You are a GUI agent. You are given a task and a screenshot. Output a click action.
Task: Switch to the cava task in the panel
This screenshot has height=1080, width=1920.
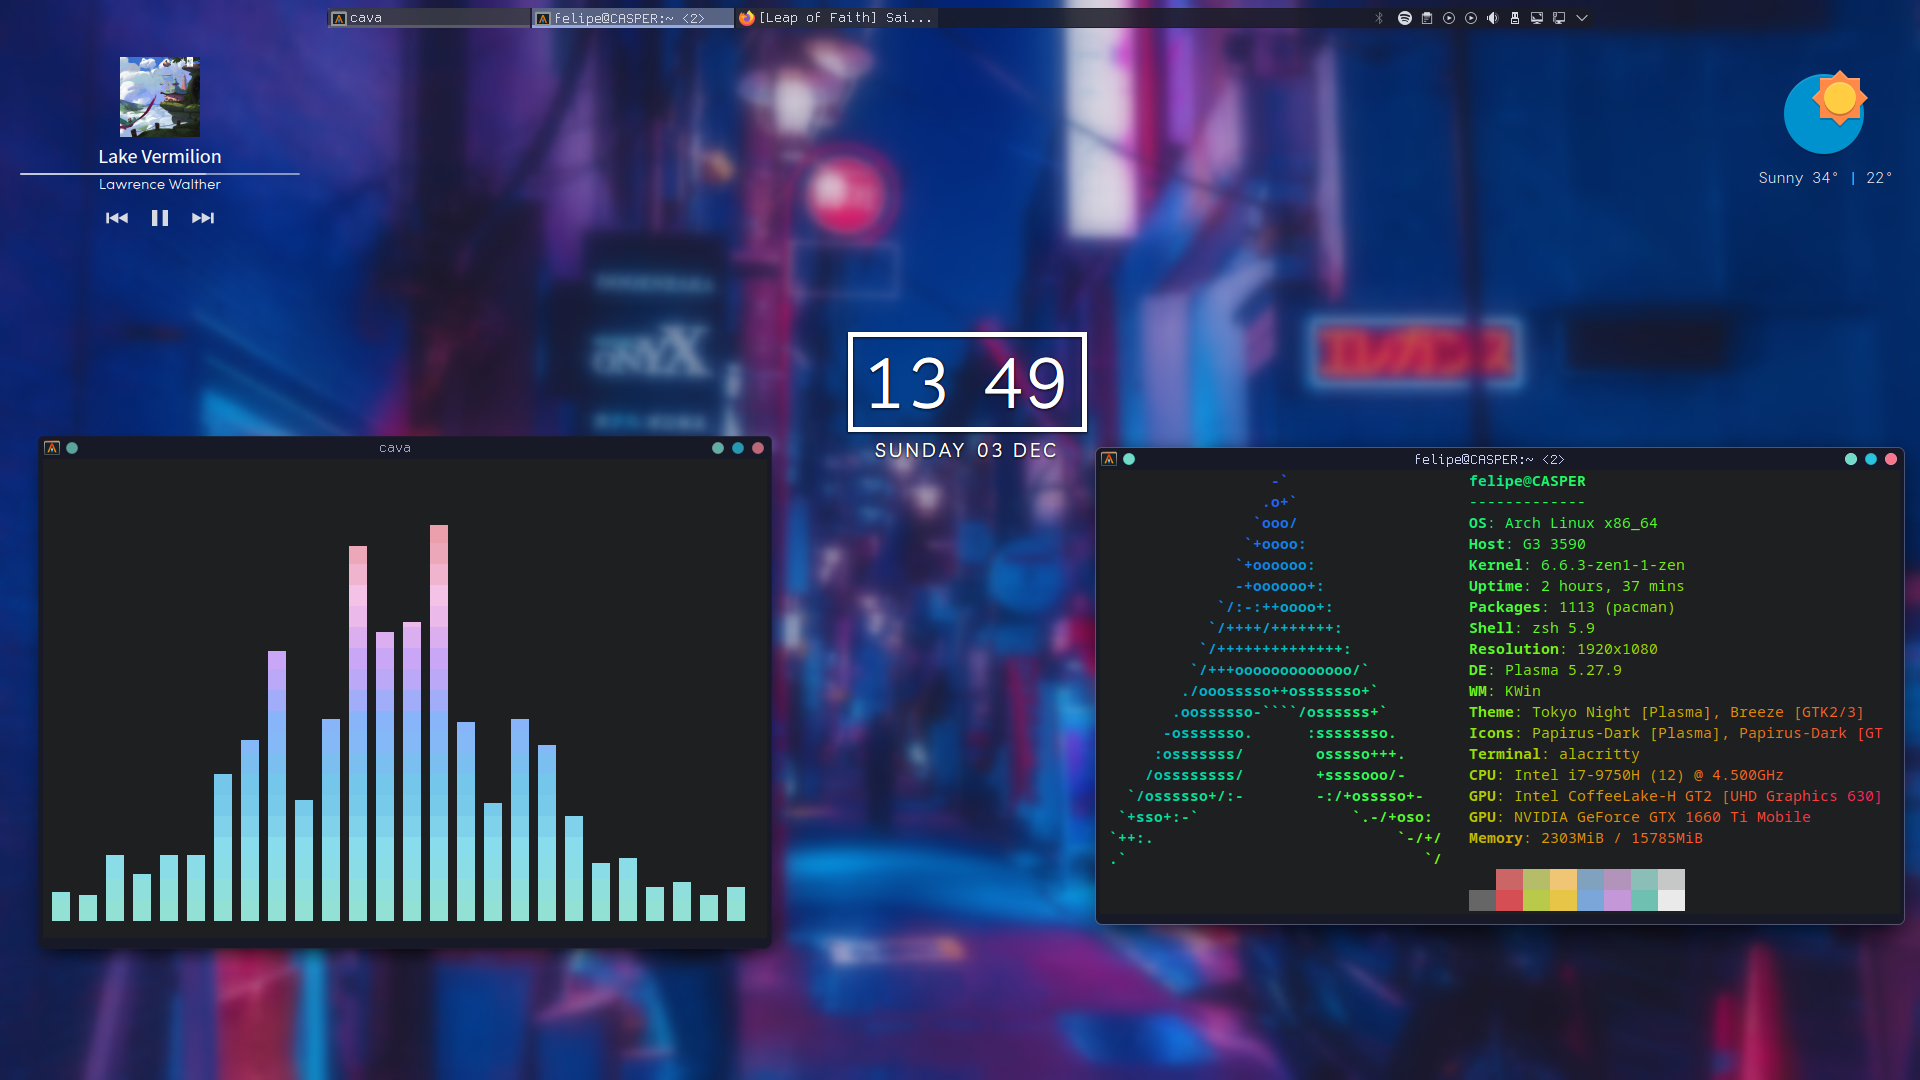coord(429,18)
